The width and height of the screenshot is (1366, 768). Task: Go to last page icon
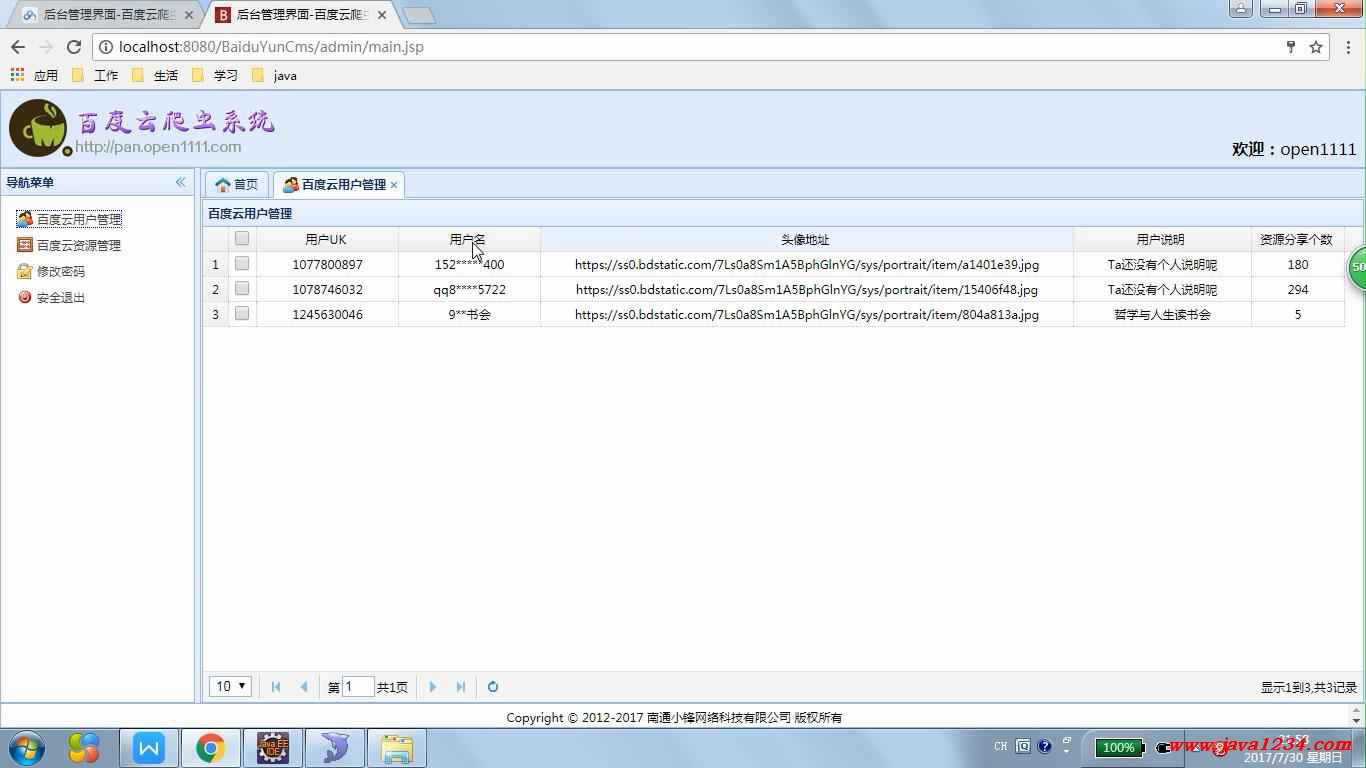tap(460, 687)
